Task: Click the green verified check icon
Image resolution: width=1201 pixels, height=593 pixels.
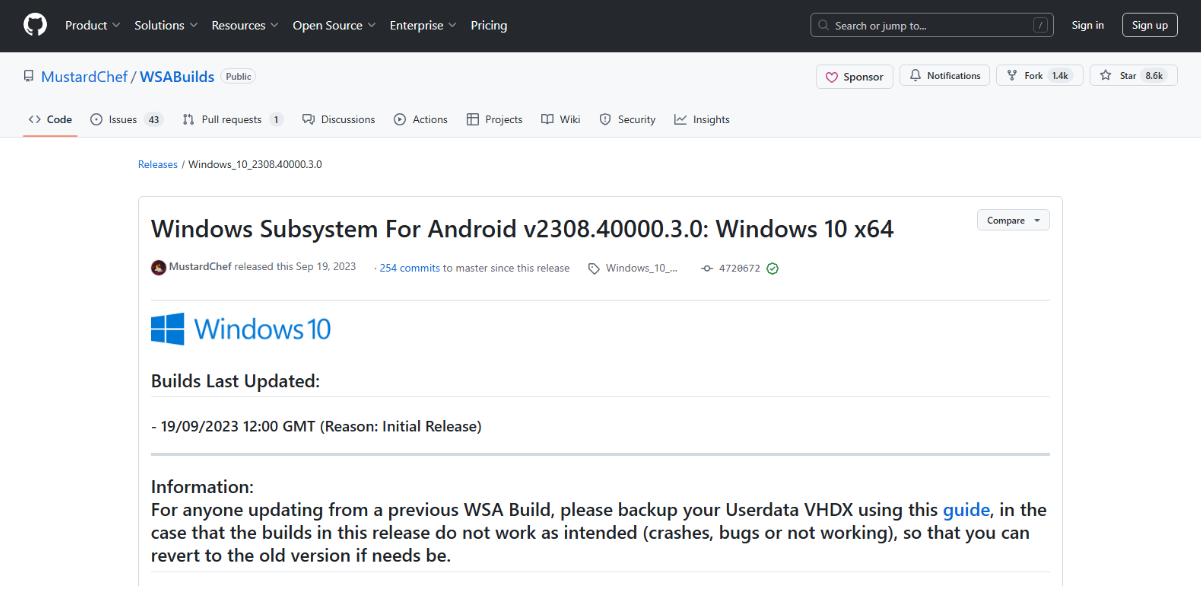Action: (772, 268)
